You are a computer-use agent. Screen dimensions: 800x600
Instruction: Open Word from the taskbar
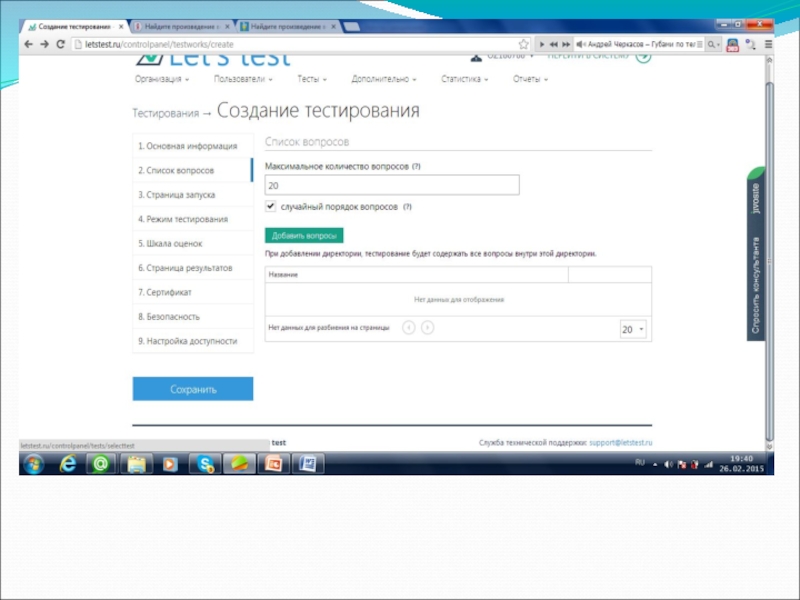click(308, 464)
